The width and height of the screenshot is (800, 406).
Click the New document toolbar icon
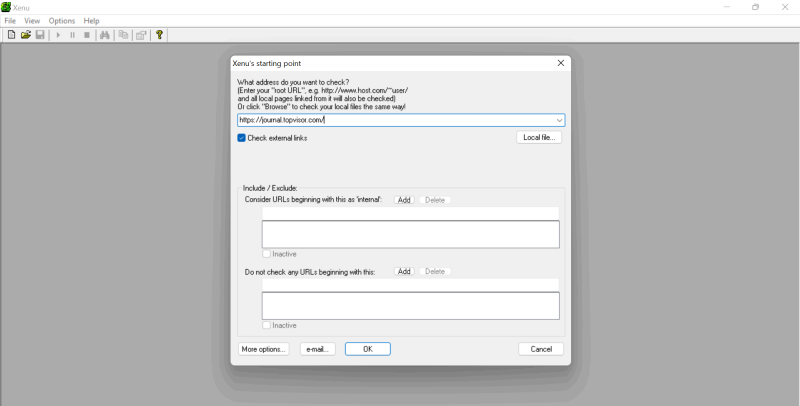[x=11, y=35]
